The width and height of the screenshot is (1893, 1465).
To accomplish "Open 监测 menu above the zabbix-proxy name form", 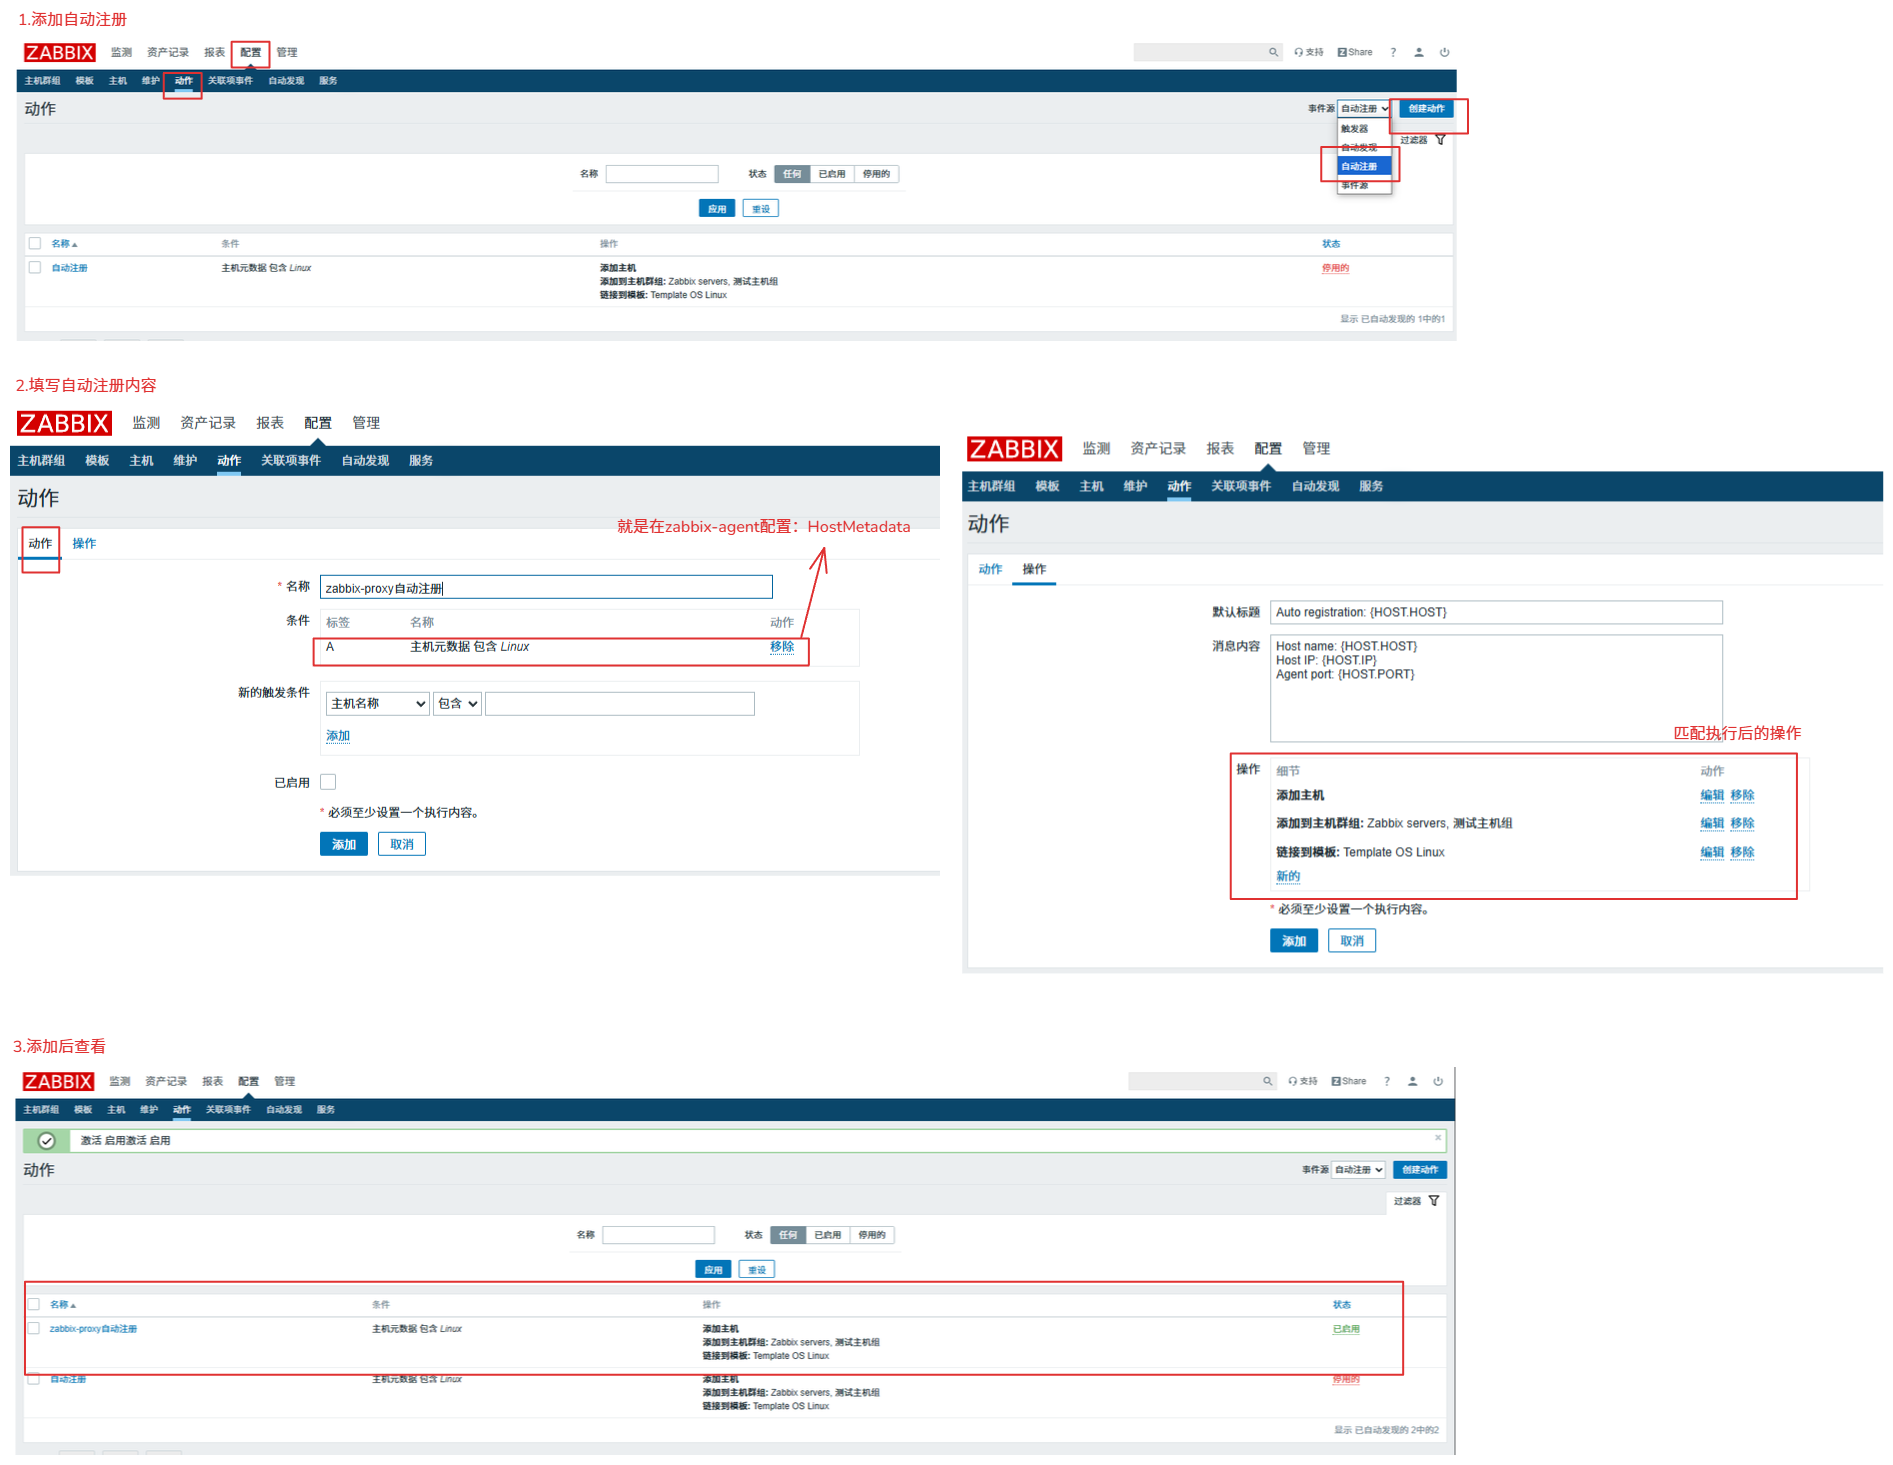I will pos(146,423).
